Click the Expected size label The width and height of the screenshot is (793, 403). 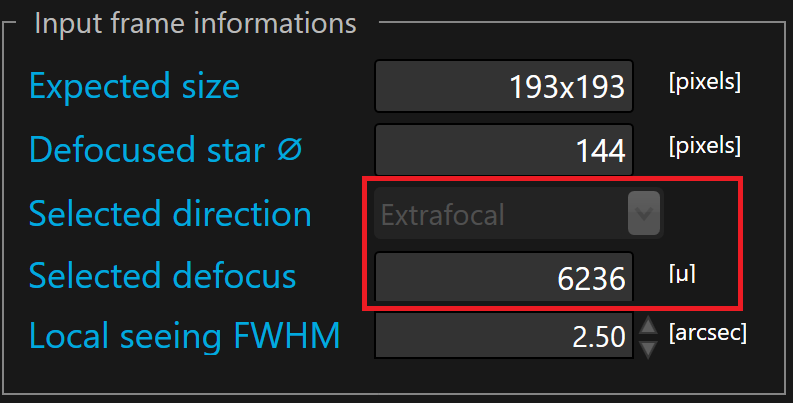pyautogui.click(x=134, y=86)
